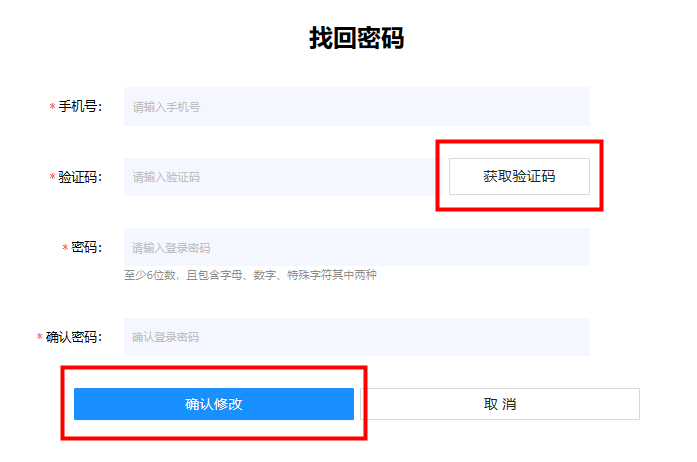Select the 密码 login password field

[357, 247]
